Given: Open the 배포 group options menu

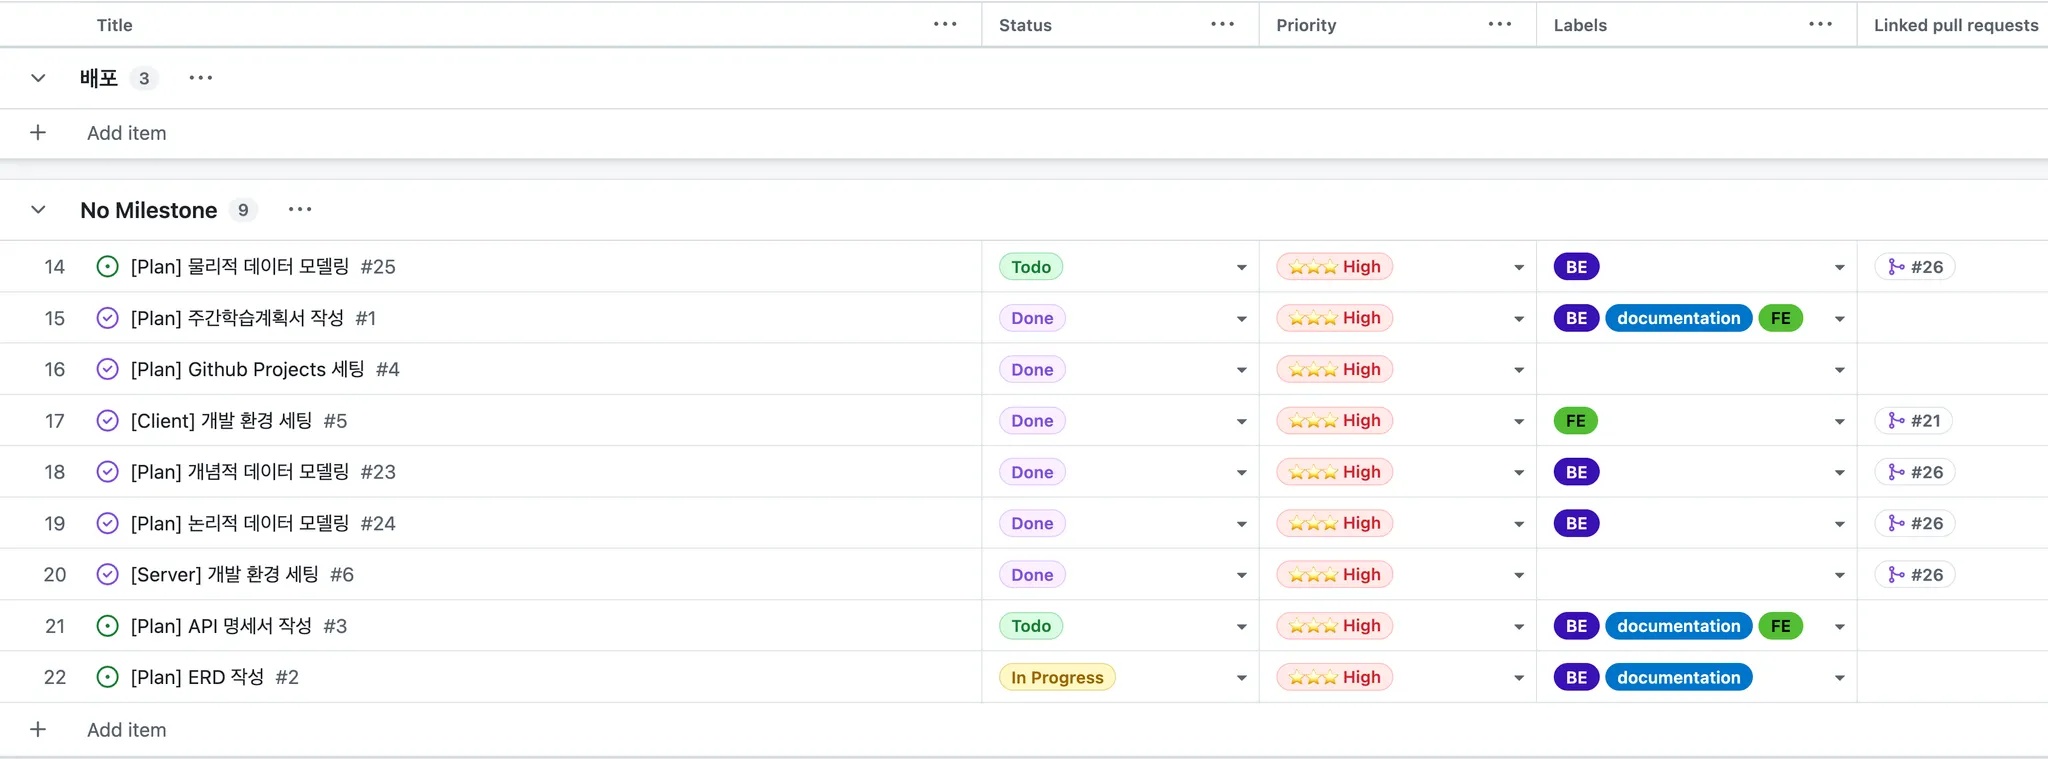Looking at the screenshot, I should [201, 78].
